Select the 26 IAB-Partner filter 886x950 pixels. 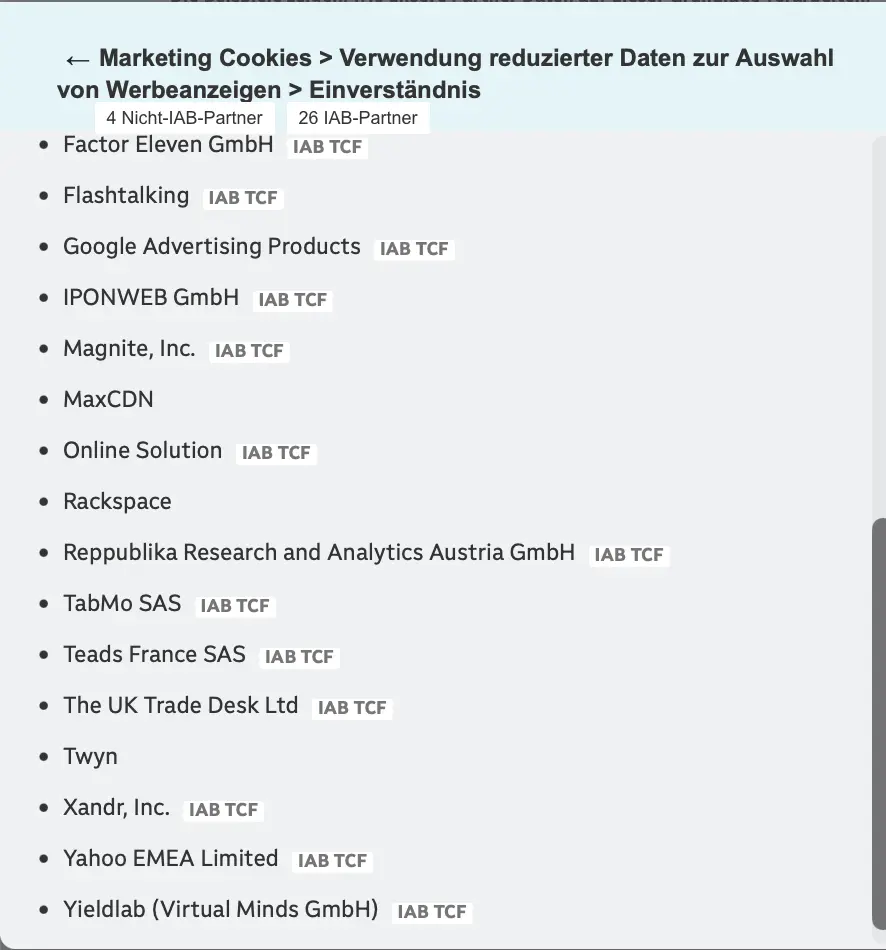[x=358, y=118]
